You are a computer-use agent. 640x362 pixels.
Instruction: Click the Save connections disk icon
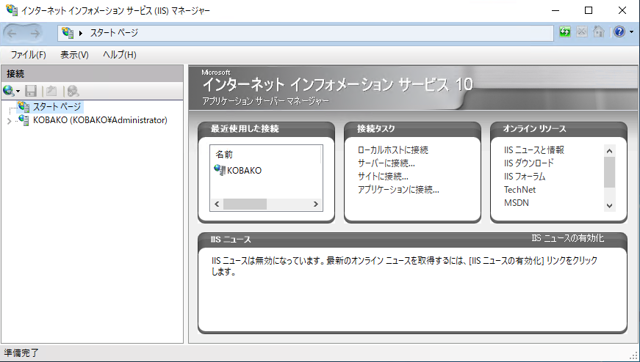(x=31, y=91)
